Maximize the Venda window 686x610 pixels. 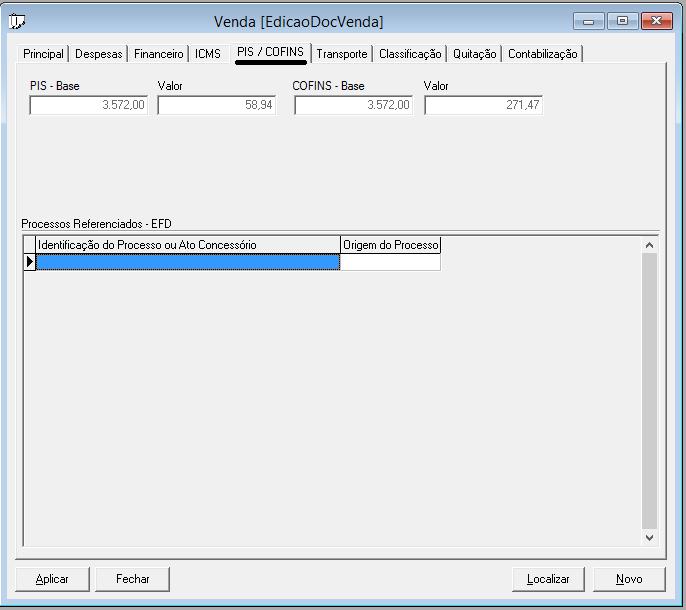pos(622,21)
